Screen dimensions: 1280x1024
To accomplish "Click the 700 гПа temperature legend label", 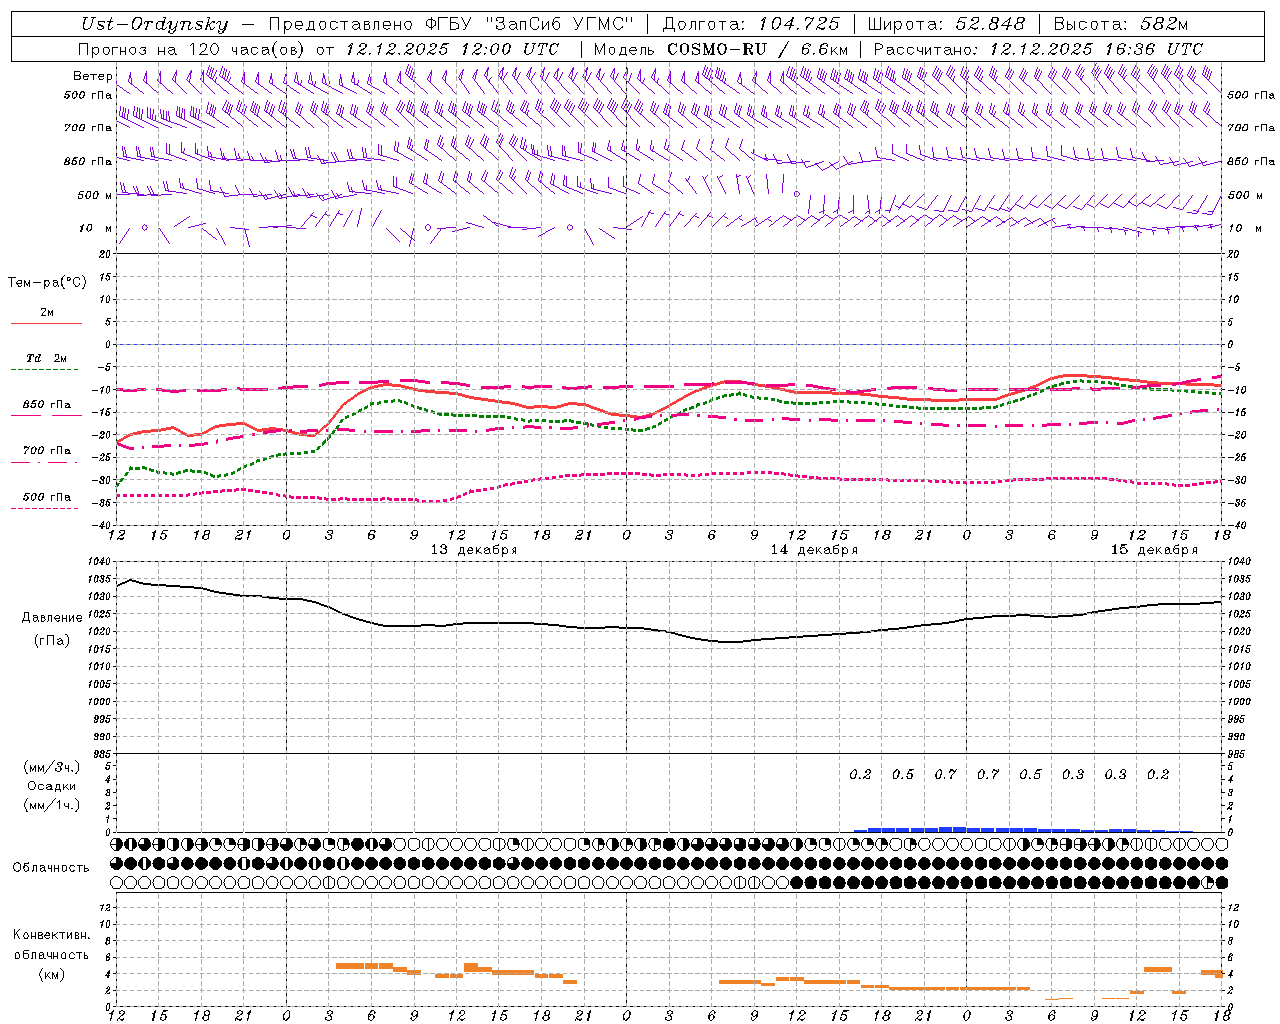I will tap(46, 451).
